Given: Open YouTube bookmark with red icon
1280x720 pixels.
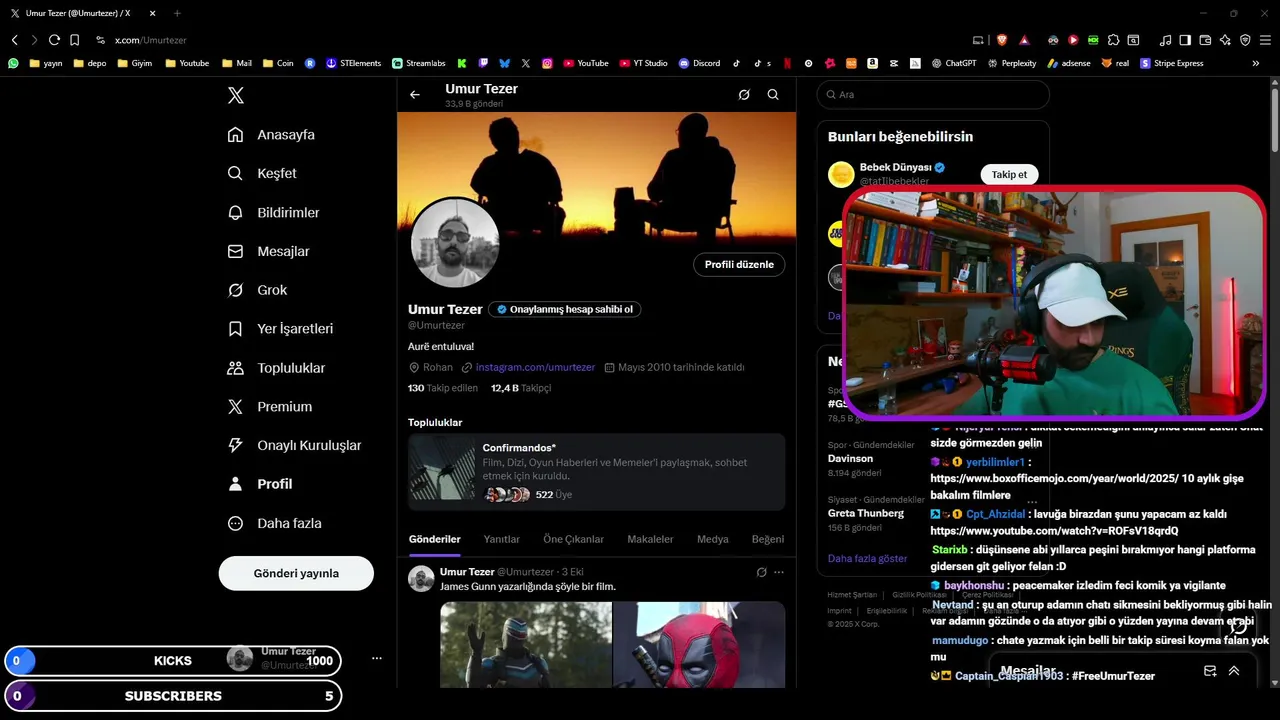Looking at the screenshot, I should click(x=586, y=63).
